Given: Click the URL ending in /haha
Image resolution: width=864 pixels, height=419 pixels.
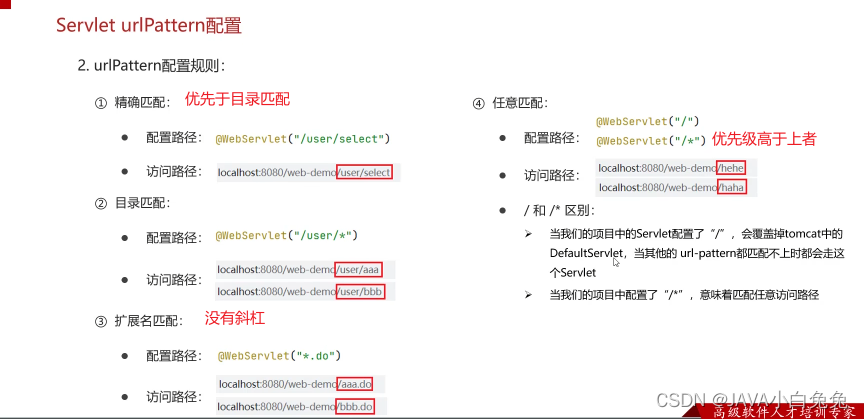Looking at the screenshot, I should click(674, 188).
